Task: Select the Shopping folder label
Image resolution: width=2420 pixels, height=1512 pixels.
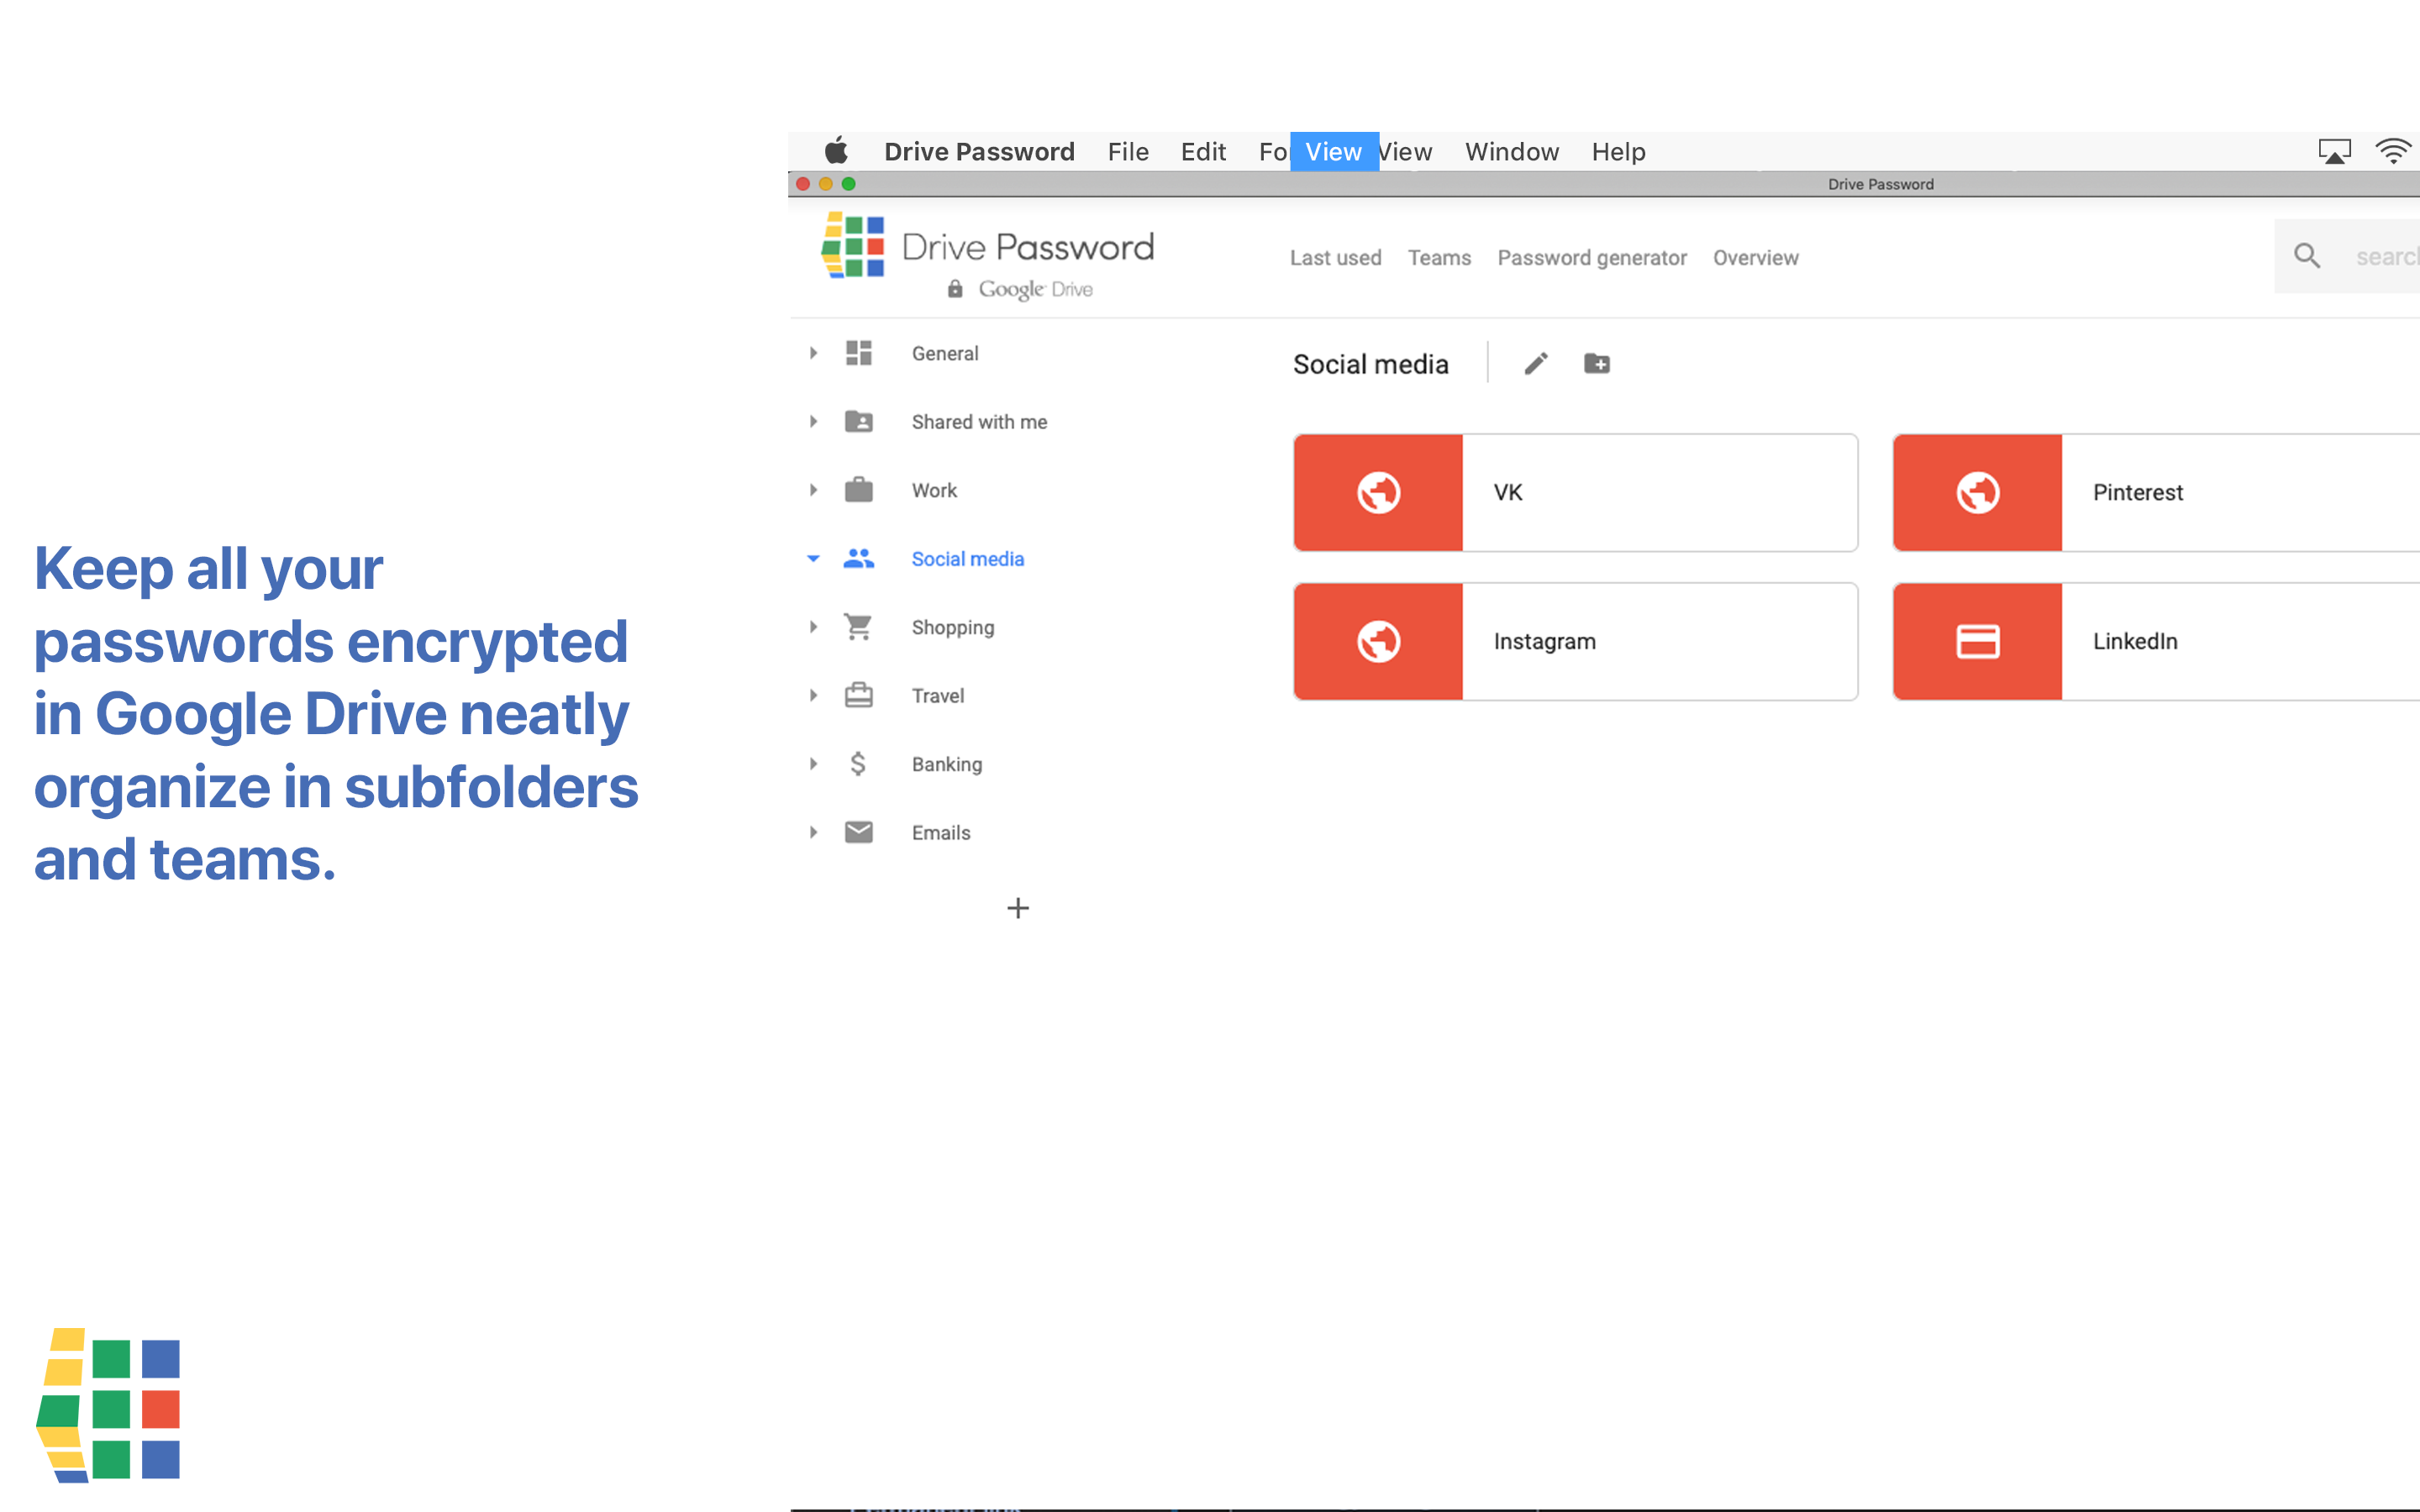Action: (952, 628)
